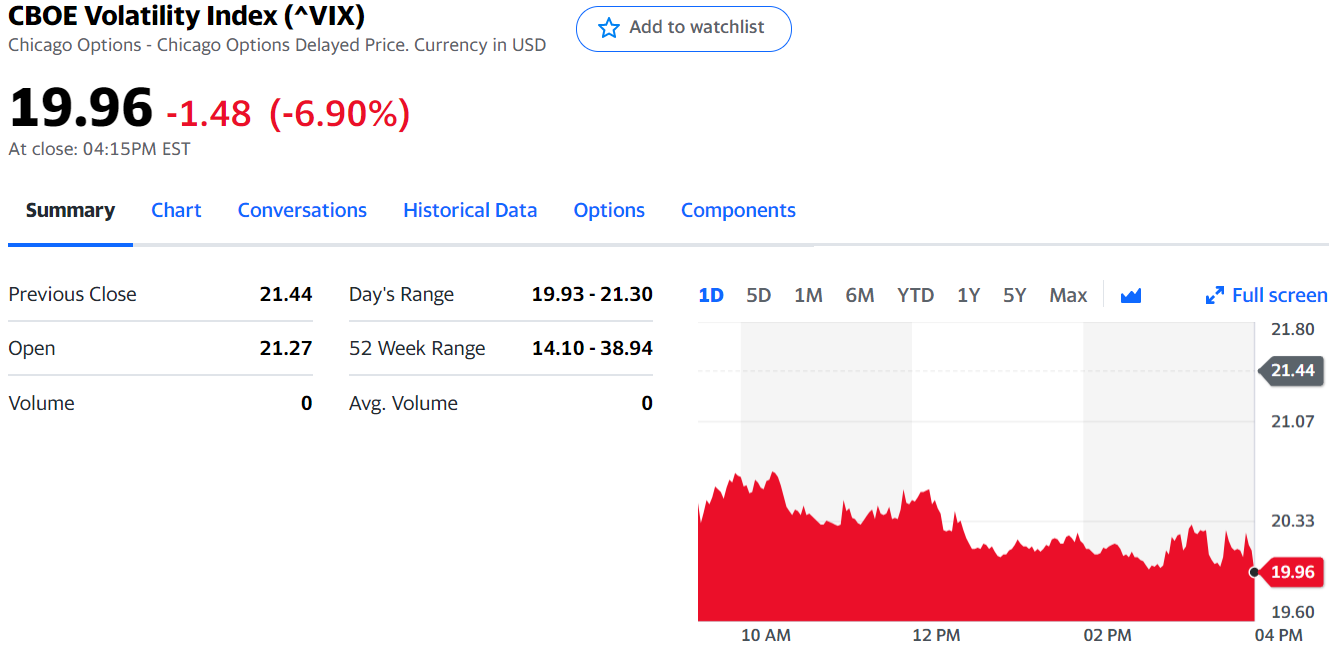This screenshot has height=650, width=1329.
Task: Click the Avg. Volume label
Action: pos(403,403)
